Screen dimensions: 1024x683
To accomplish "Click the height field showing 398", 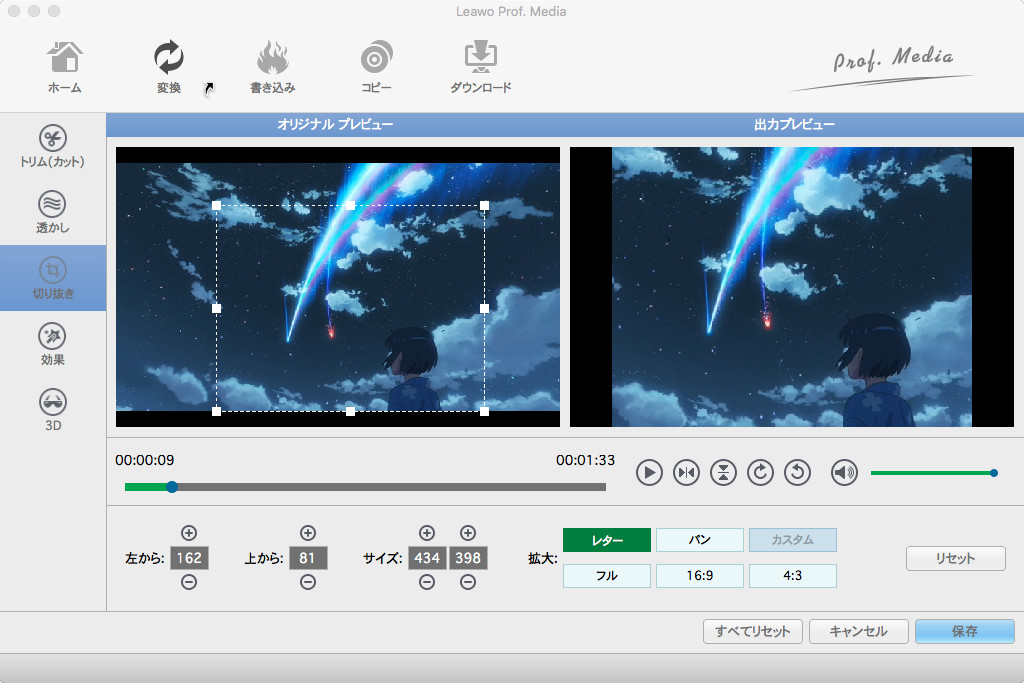I will click(x=468, y=558).
